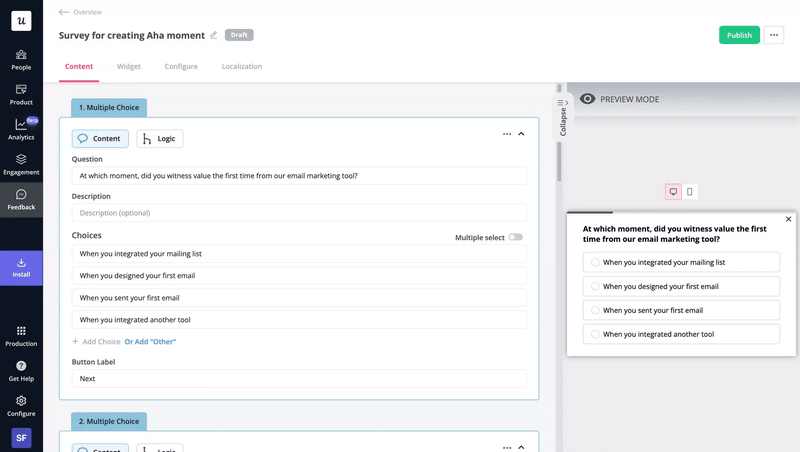Viewport: 800px width, 452px height.
Task: Switch preview to mobile device icon
Action: pos(690,191)
